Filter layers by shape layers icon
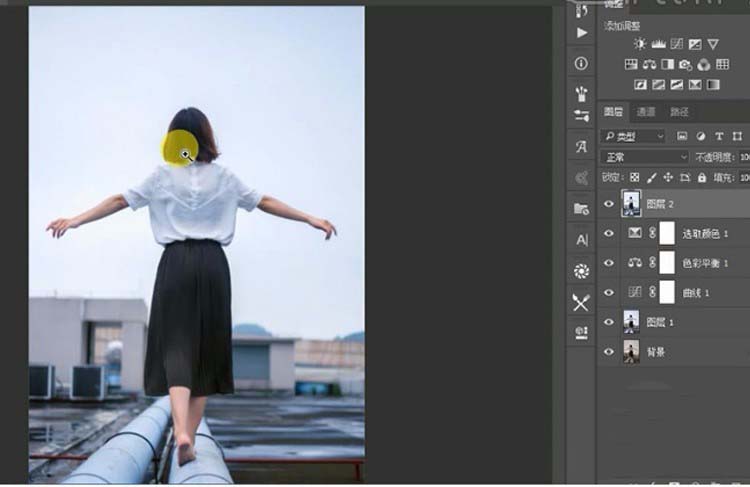The width and height of the screenshot is (750, 487). point(737,136)
